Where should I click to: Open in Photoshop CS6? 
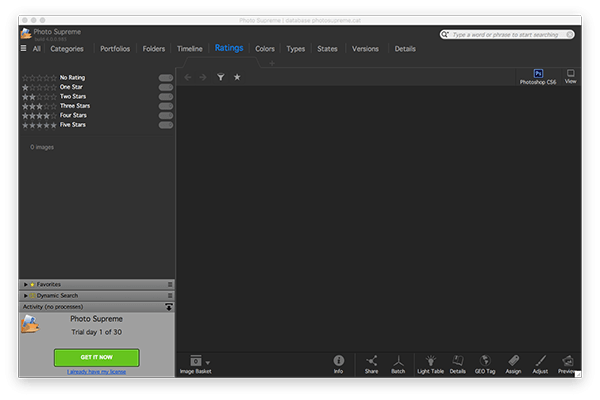(538, 75)
